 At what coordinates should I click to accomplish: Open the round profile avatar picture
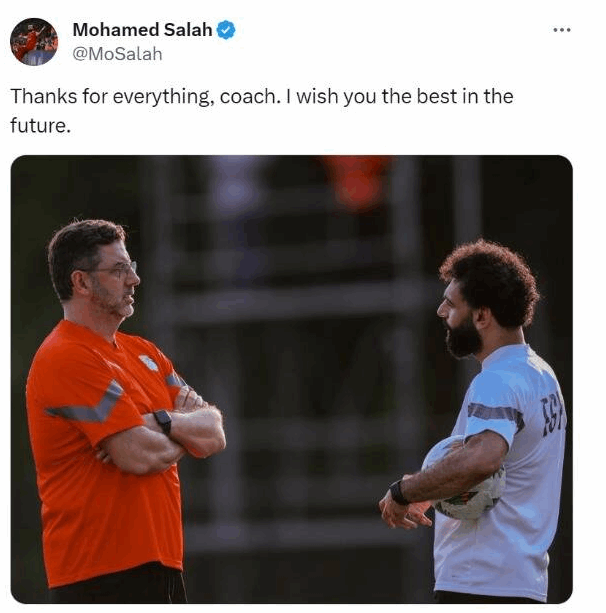point(34,41)
